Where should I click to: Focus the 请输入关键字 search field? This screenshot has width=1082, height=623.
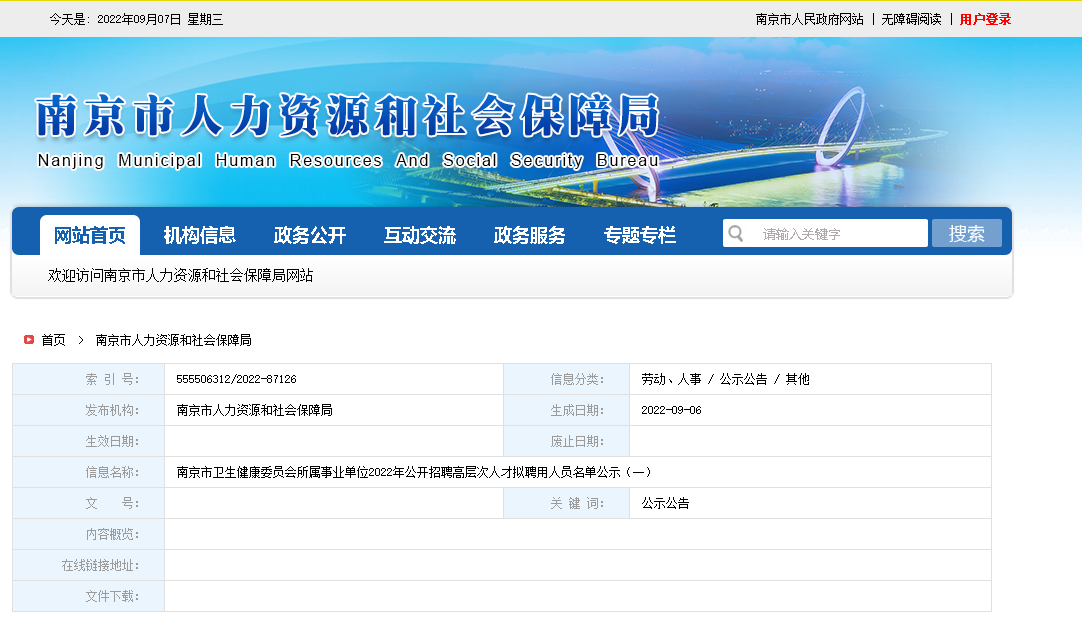[x=825, y=233]
